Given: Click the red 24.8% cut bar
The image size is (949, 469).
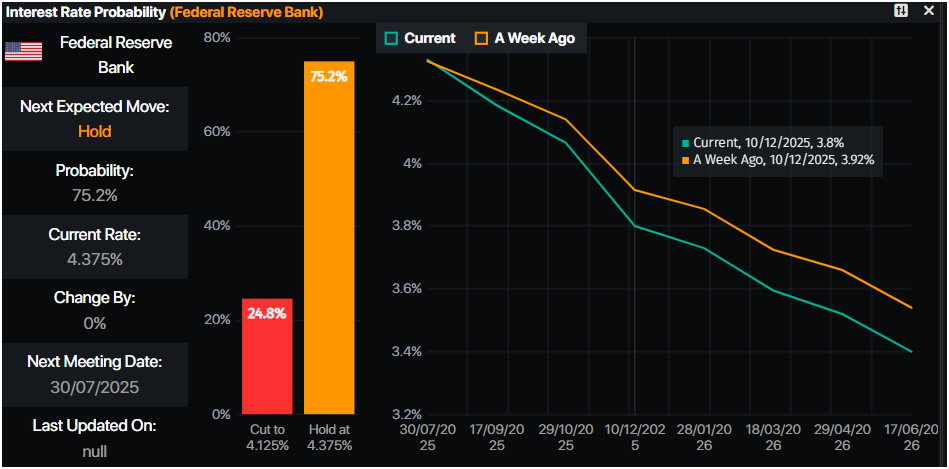Looking at the screenshot, I should coord(267,356).
